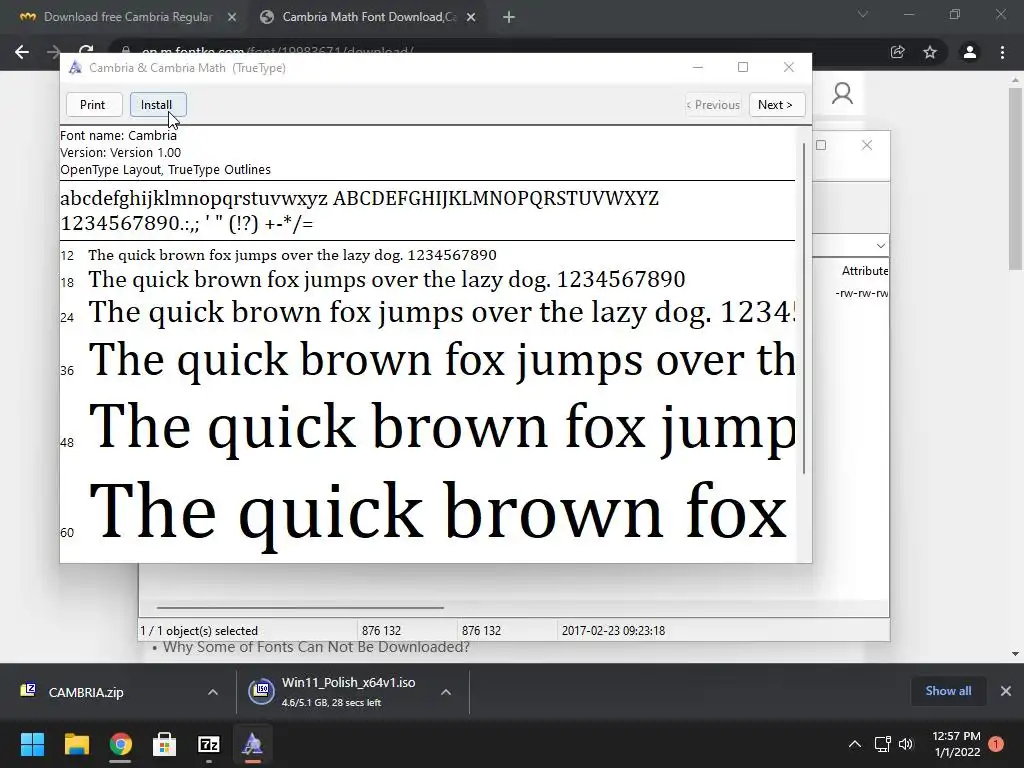Screen dimensions: 1024x768
Task: Show hidden system tray icons
Action: 854,744
